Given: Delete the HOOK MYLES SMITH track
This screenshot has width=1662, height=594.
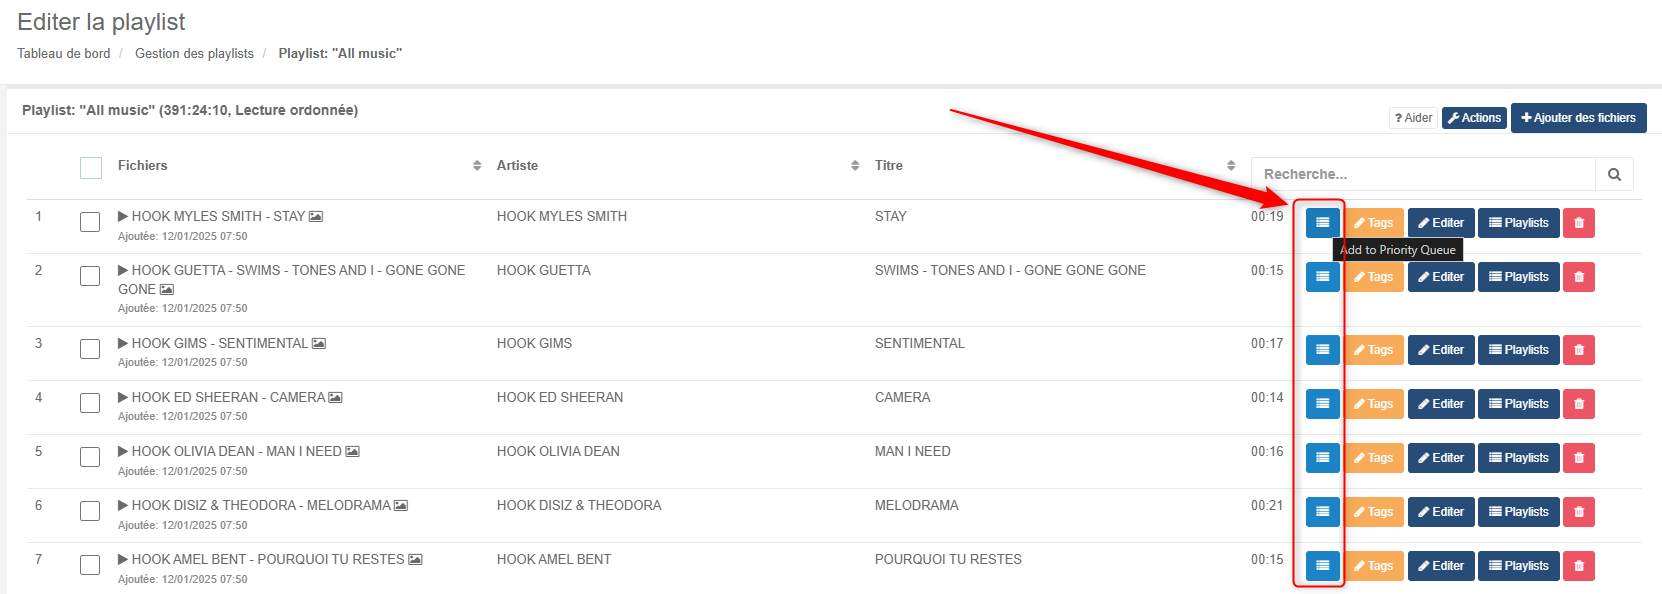Looking at the screenshot, I should click(x=1579, y=223).
